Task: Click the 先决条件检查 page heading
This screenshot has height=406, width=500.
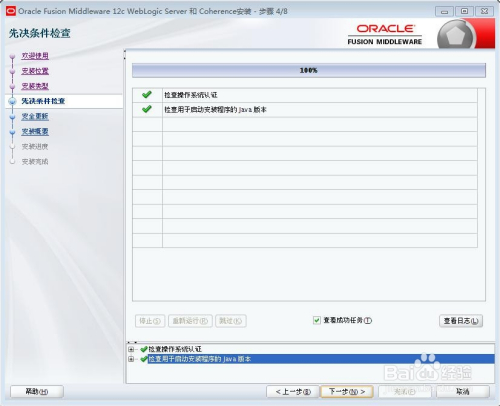Action: tap(39, 33)
